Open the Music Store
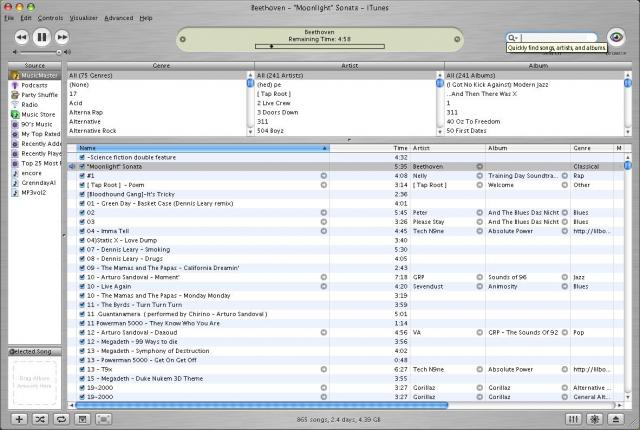The height and width of the screenshot is (430, 640). (x=35, y=115)
